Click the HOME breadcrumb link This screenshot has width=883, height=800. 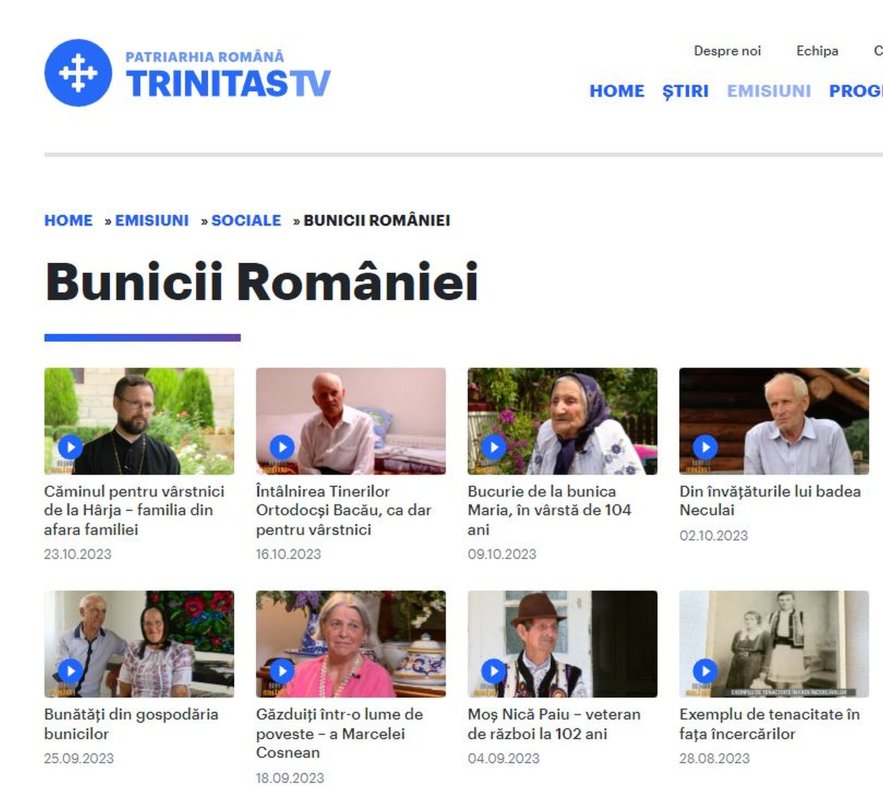(68, 220)
